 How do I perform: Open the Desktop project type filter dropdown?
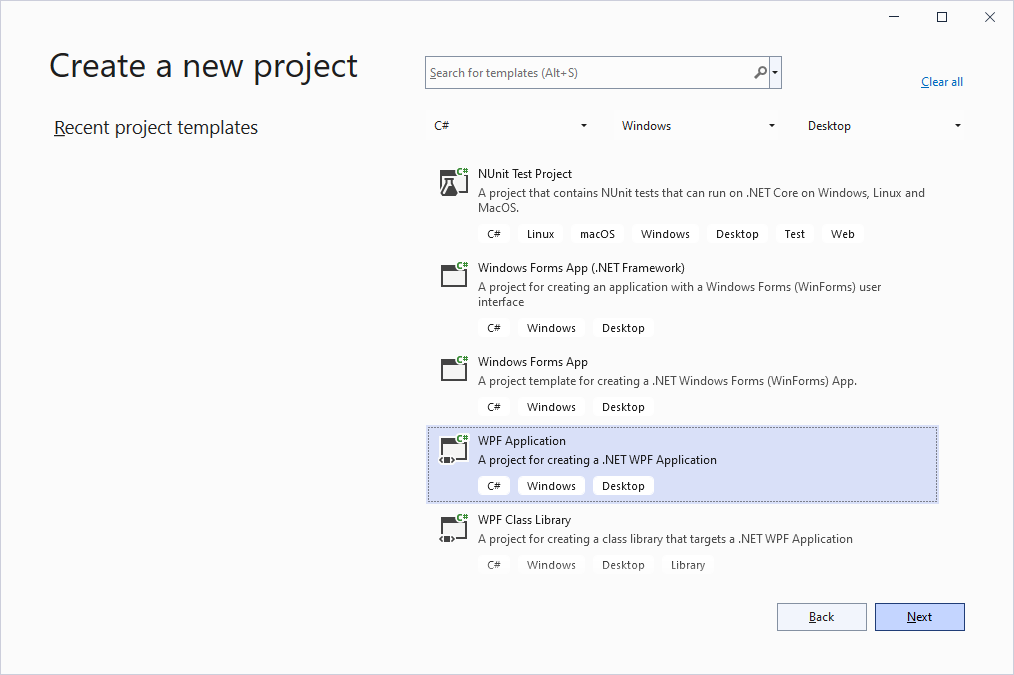click(883, 125)
